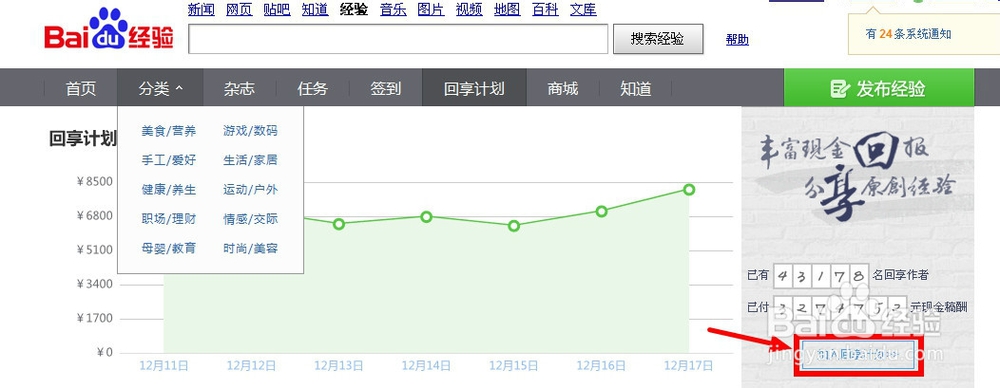Collapse the 分类 dropdown menu
Image resolution: width=1000 pixels, height=388 pixels.
click(160, 88)
